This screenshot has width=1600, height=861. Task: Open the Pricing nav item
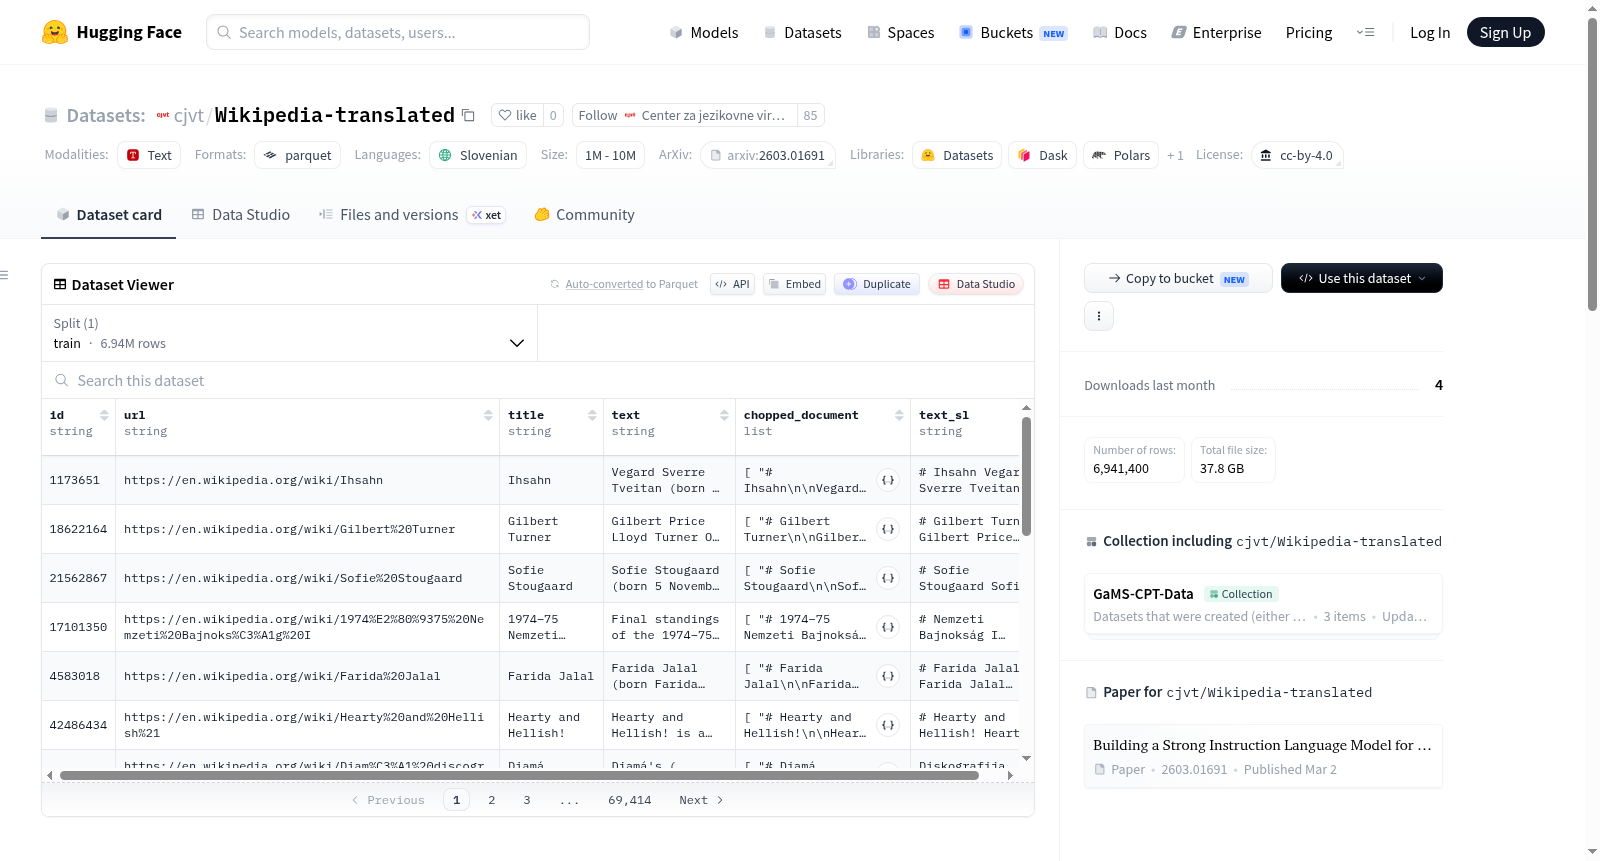click(x=1309, y=32)
